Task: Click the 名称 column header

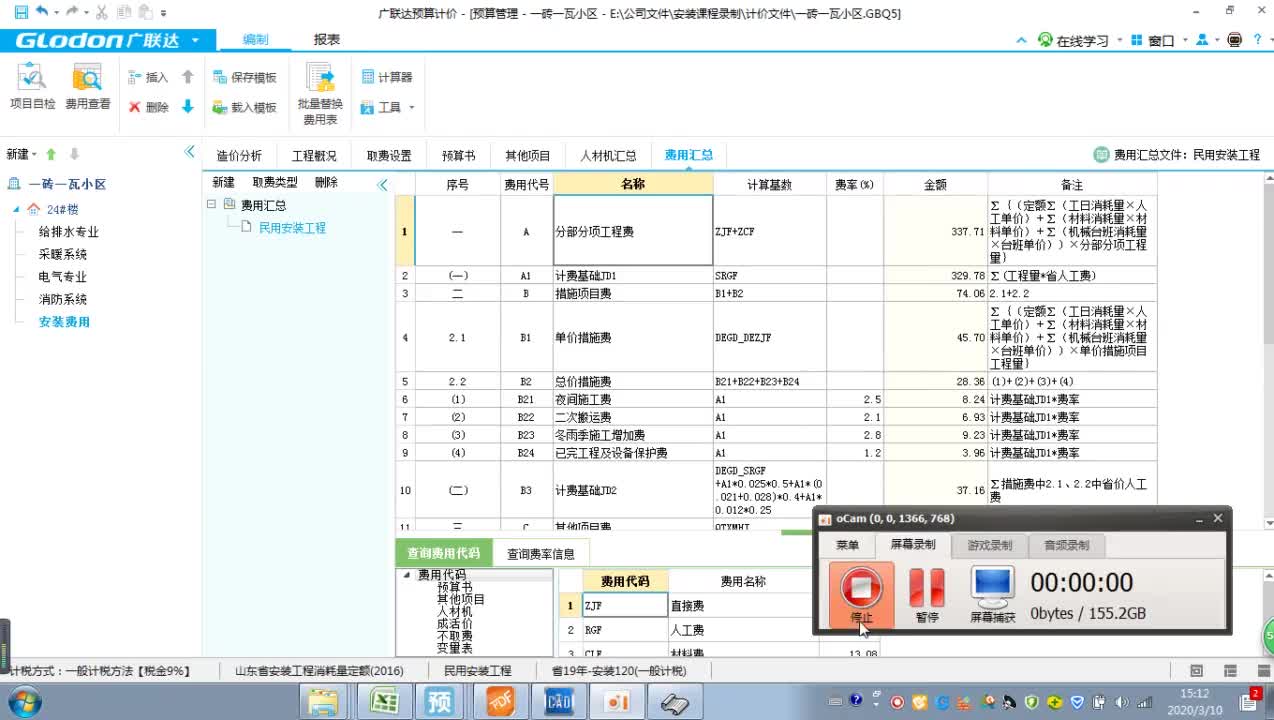Action: 633,184
